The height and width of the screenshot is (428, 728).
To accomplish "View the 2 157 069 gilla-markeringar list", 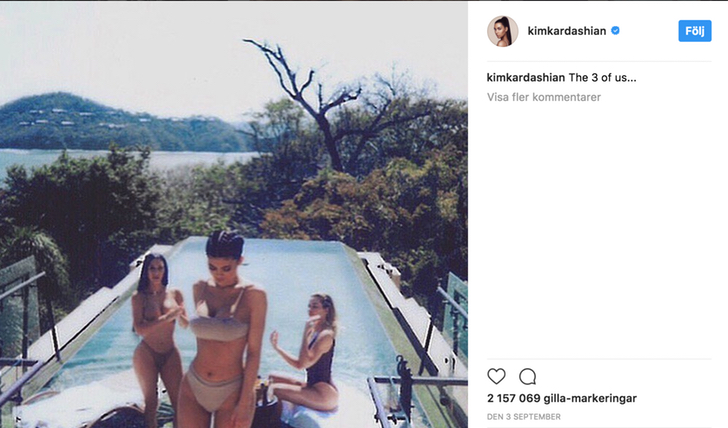I will coord(562,398).
